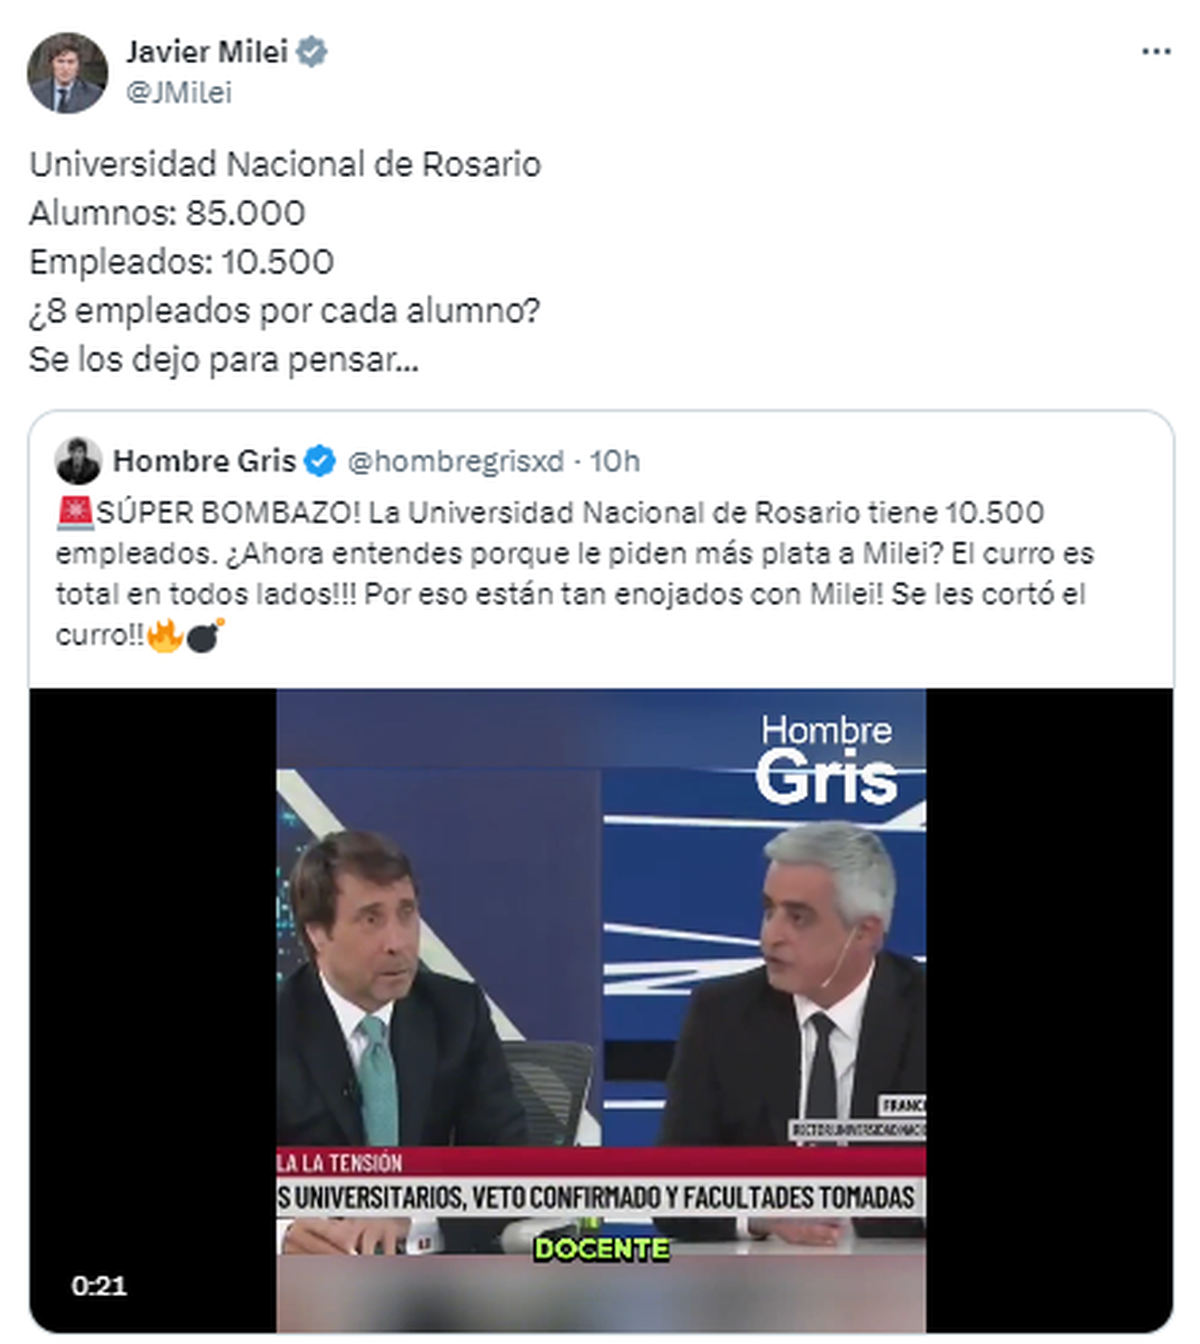Play the embedded video of the two men

[x=601, y=1010]
